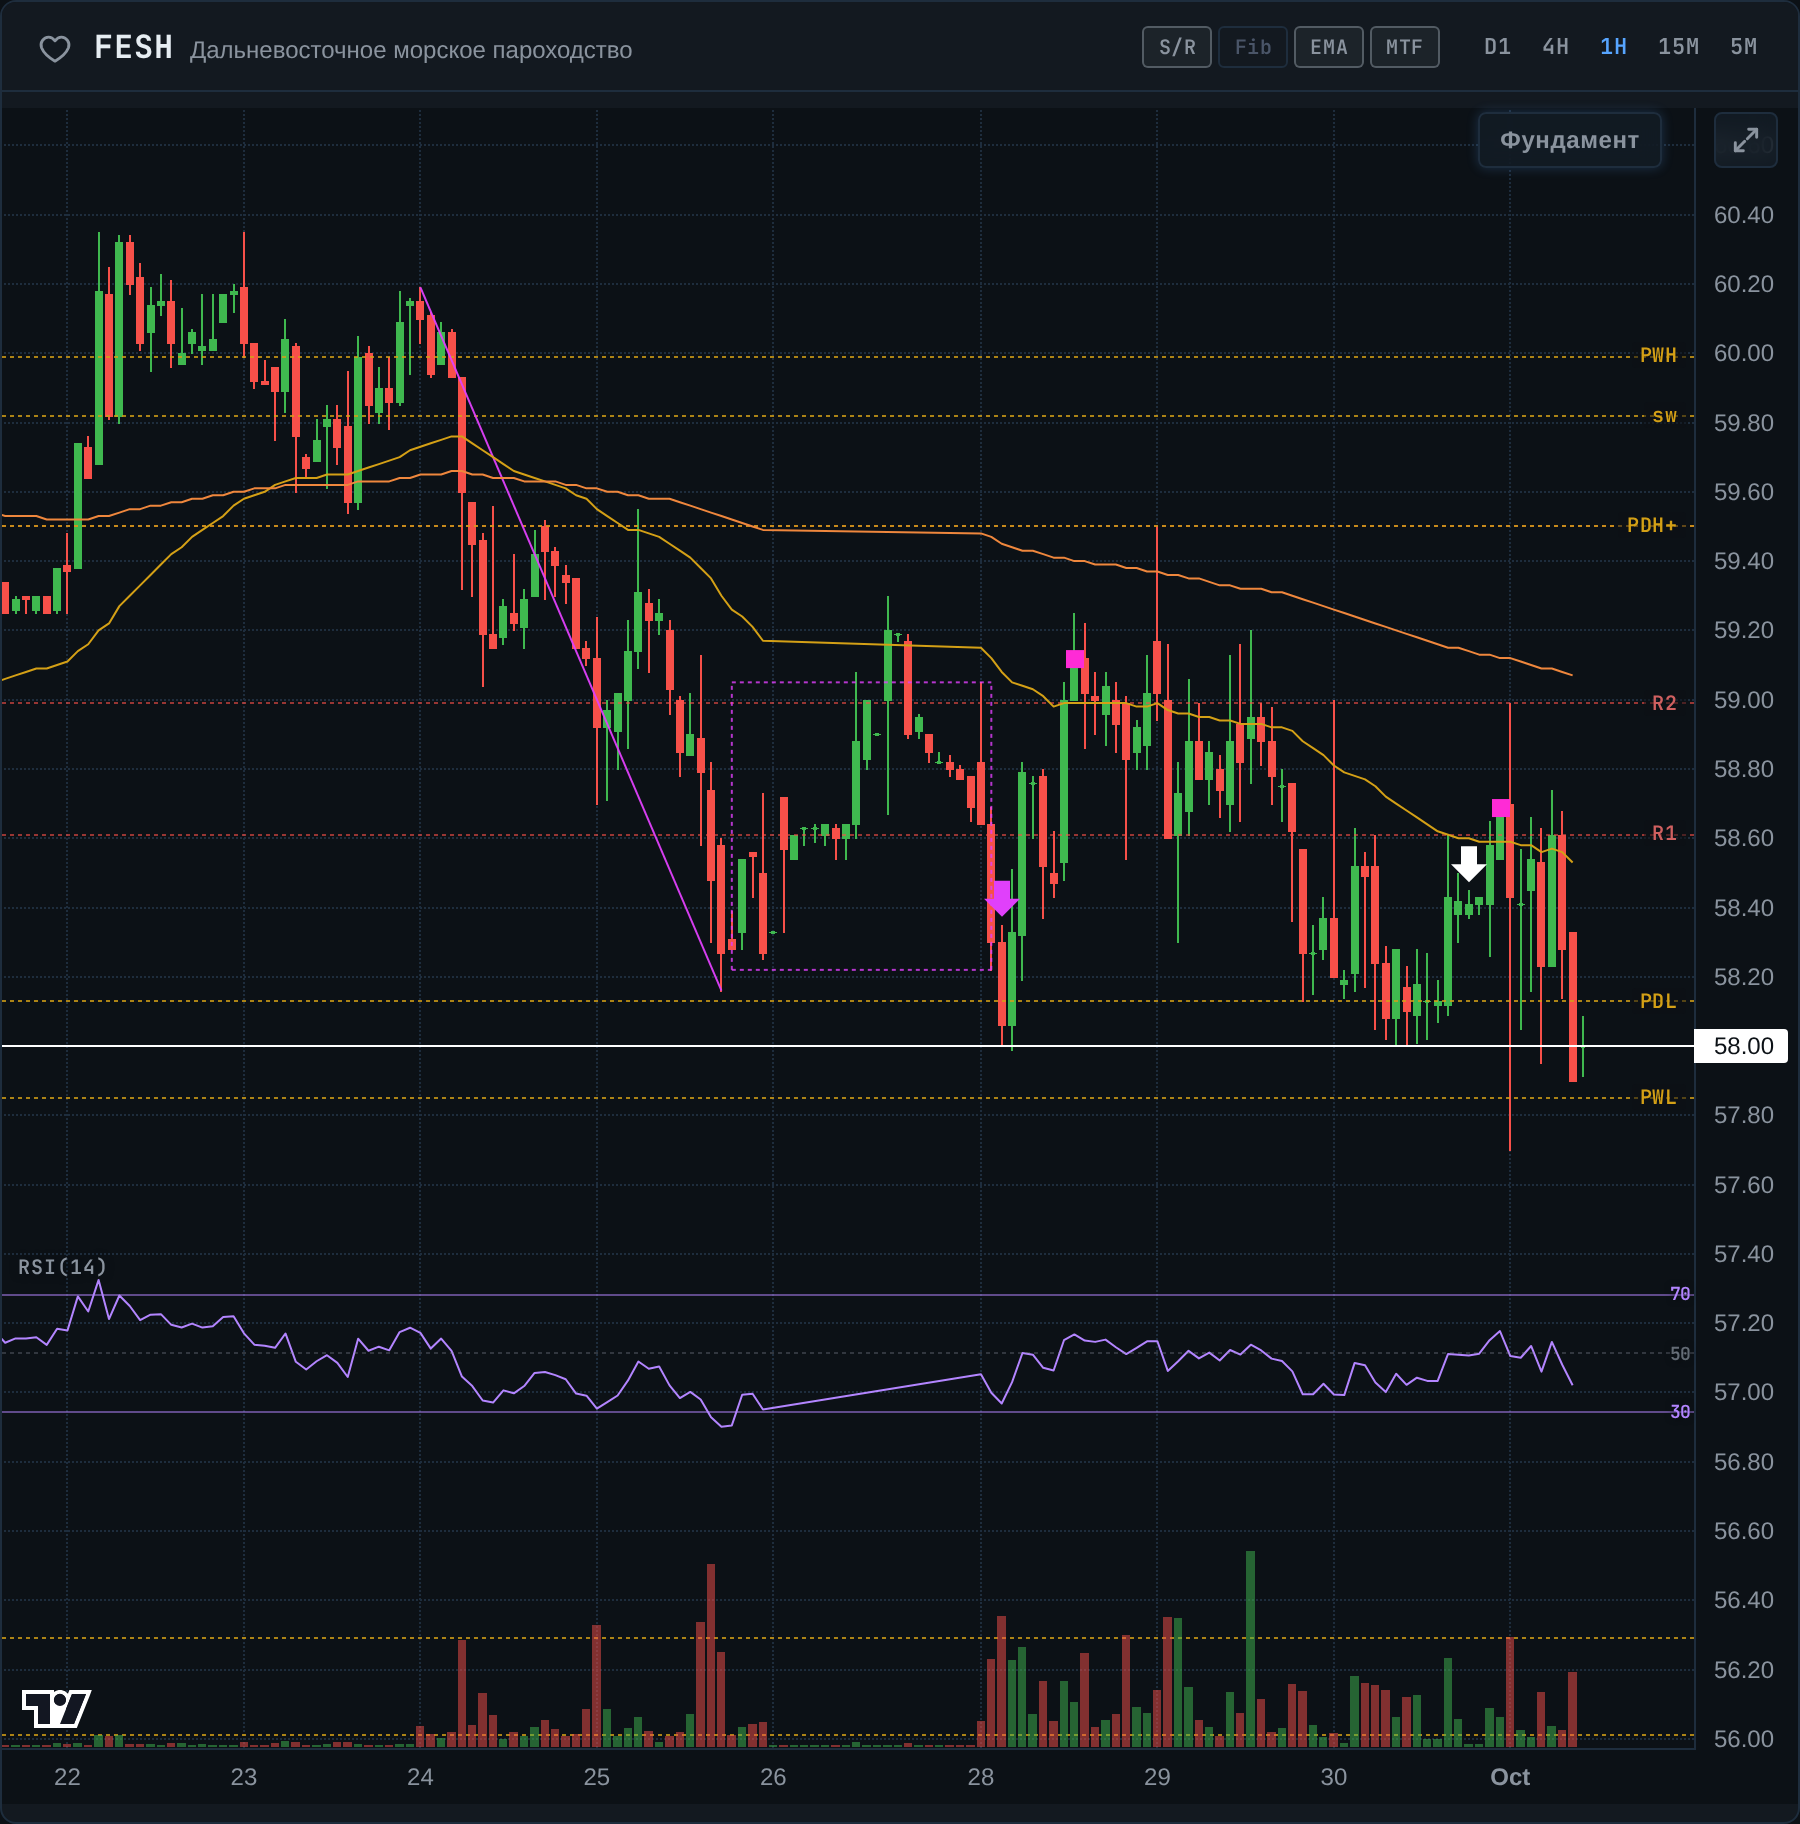The width and height of the screenshot is (1800, 1824).
Task: Click the PWH level label
Action: 1658,355
